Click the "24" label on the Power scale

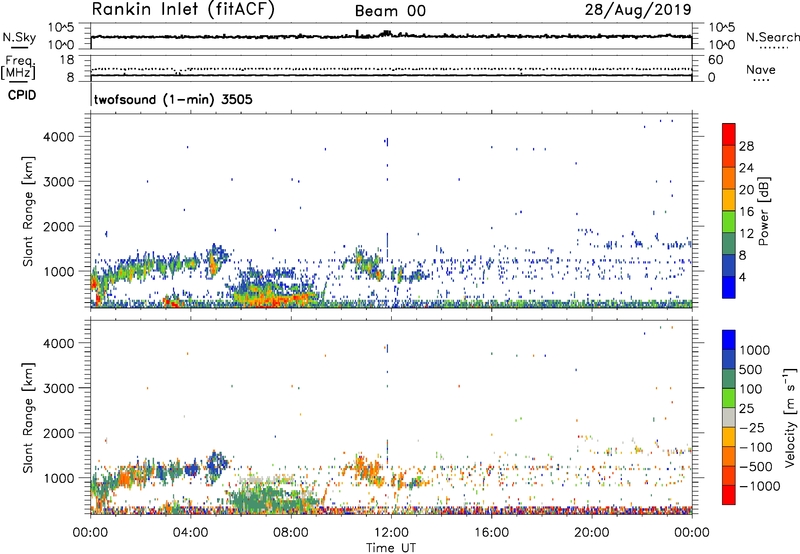point(746,168)
